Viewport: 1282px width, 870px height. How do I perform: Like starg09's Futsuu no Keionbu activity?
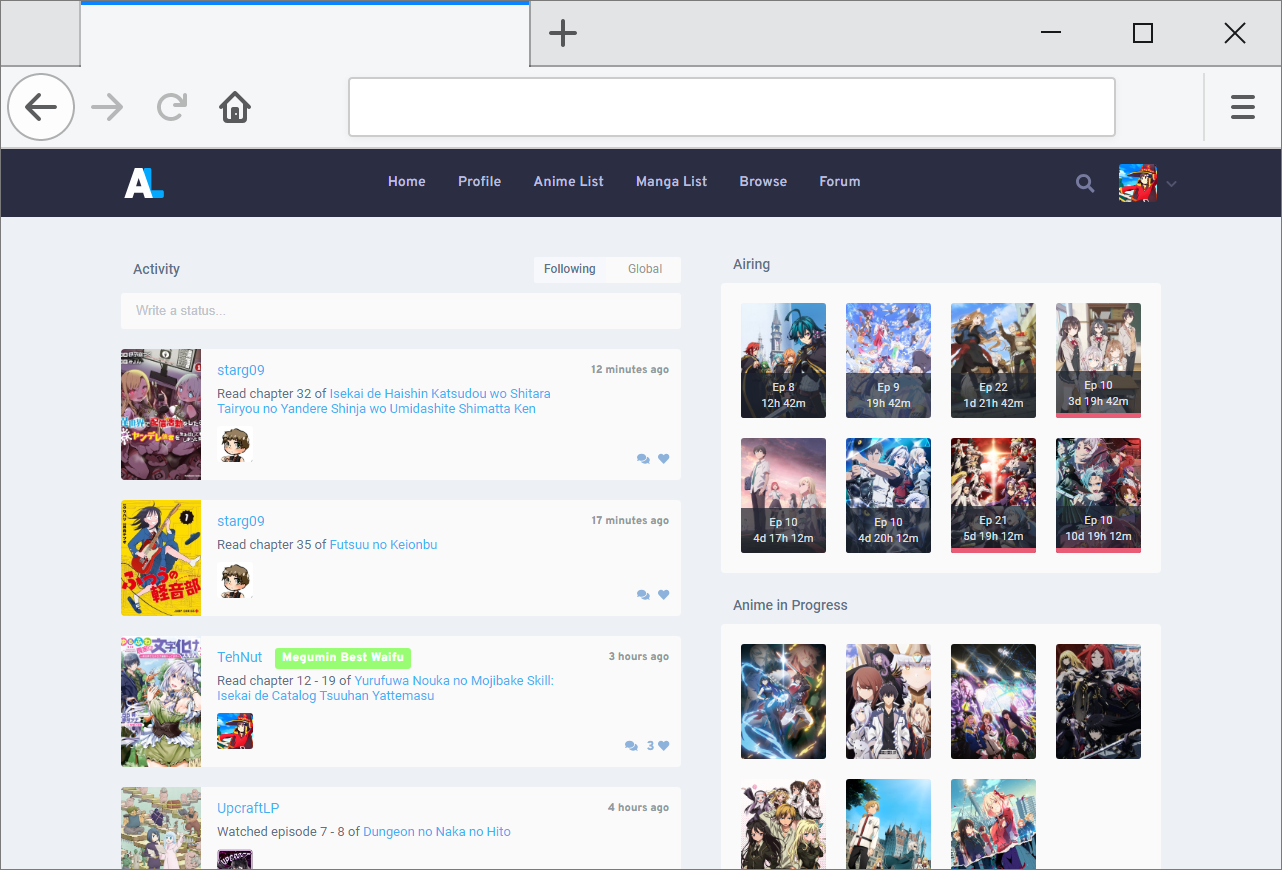(x=663, y=594)
